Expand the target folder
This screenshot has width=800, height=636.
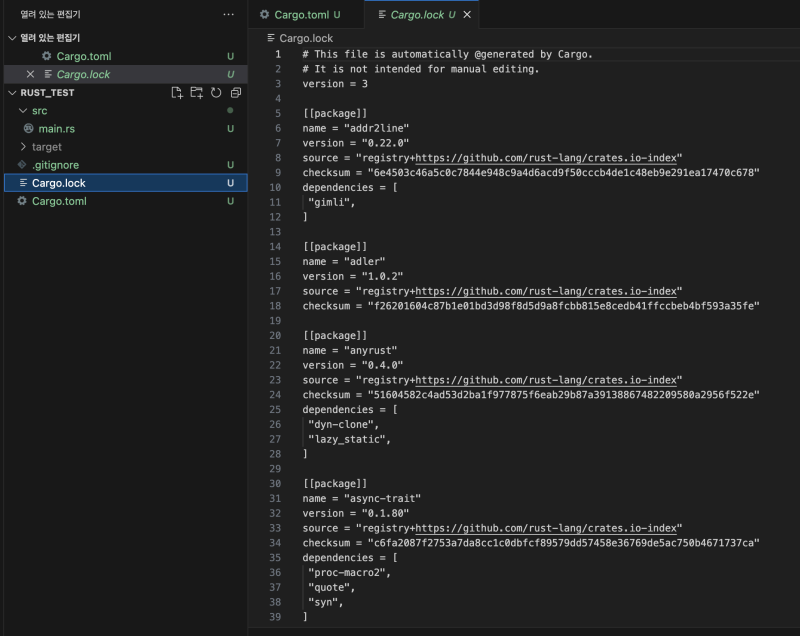click(23, 147)
